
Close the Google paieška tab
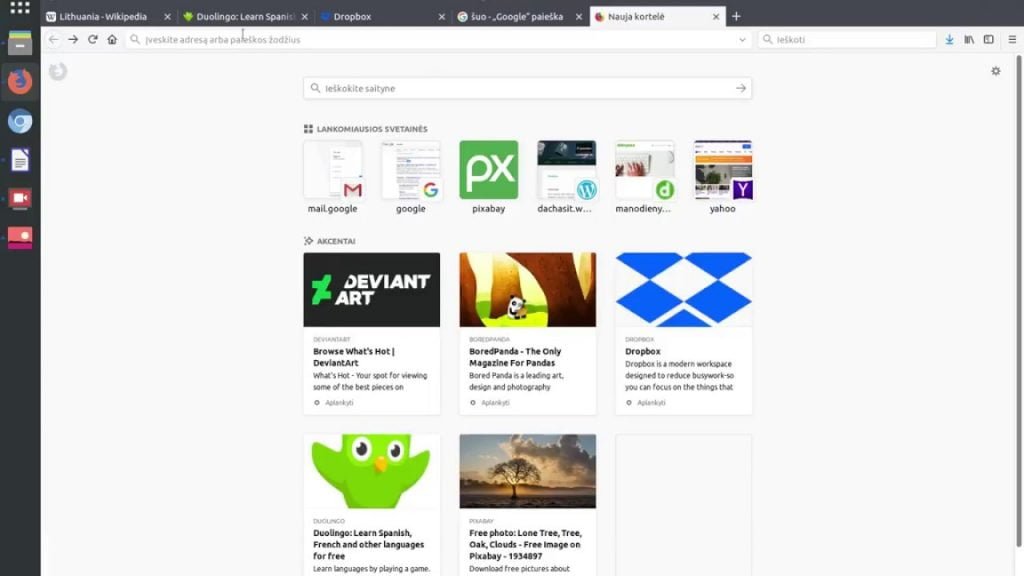579,17
